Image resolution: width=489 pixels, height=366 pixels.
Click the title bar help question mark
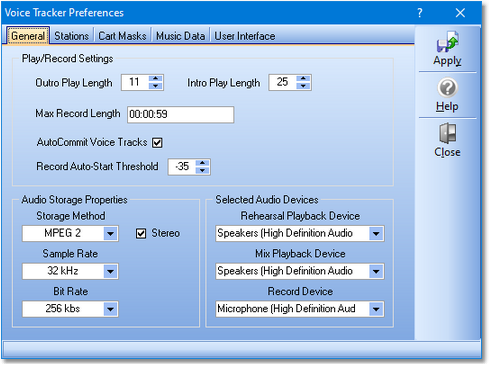(420, 13)
